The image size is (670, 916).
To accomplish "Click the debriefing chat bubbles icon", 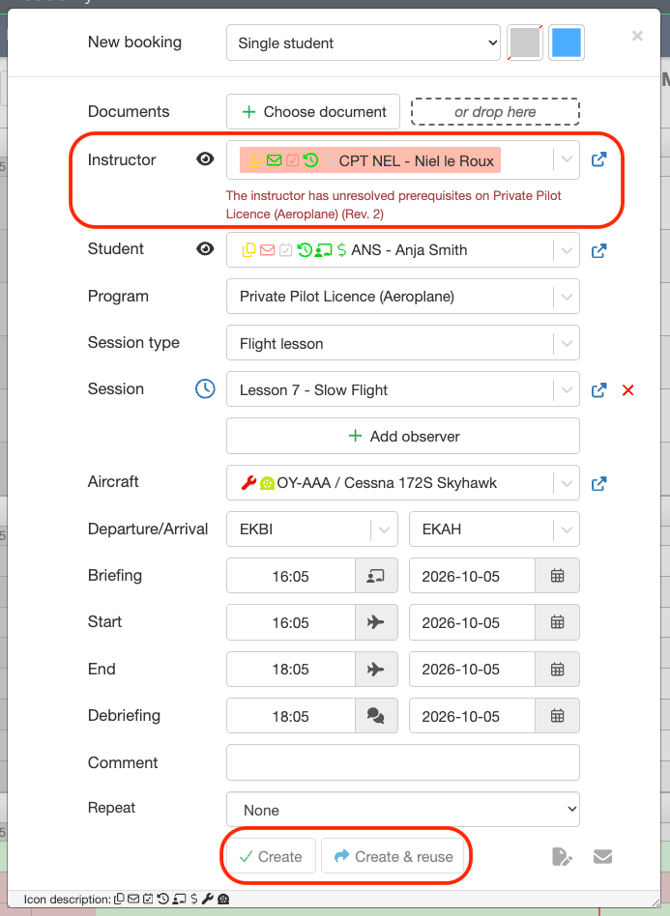I will pos(376,716).
